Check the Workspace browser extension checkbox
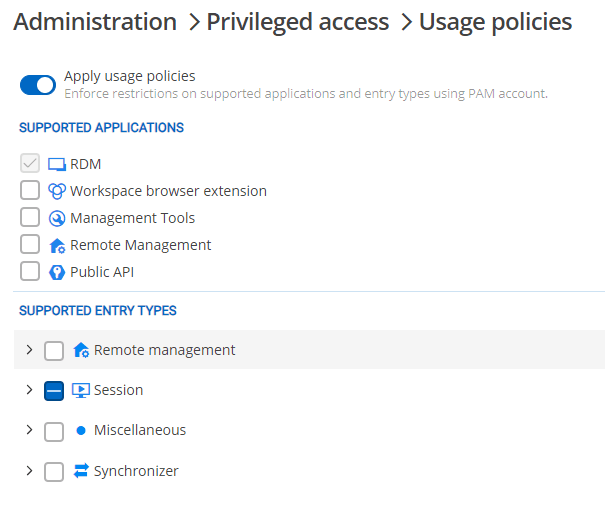The image size is (605, 506). [x=30, y=191]
